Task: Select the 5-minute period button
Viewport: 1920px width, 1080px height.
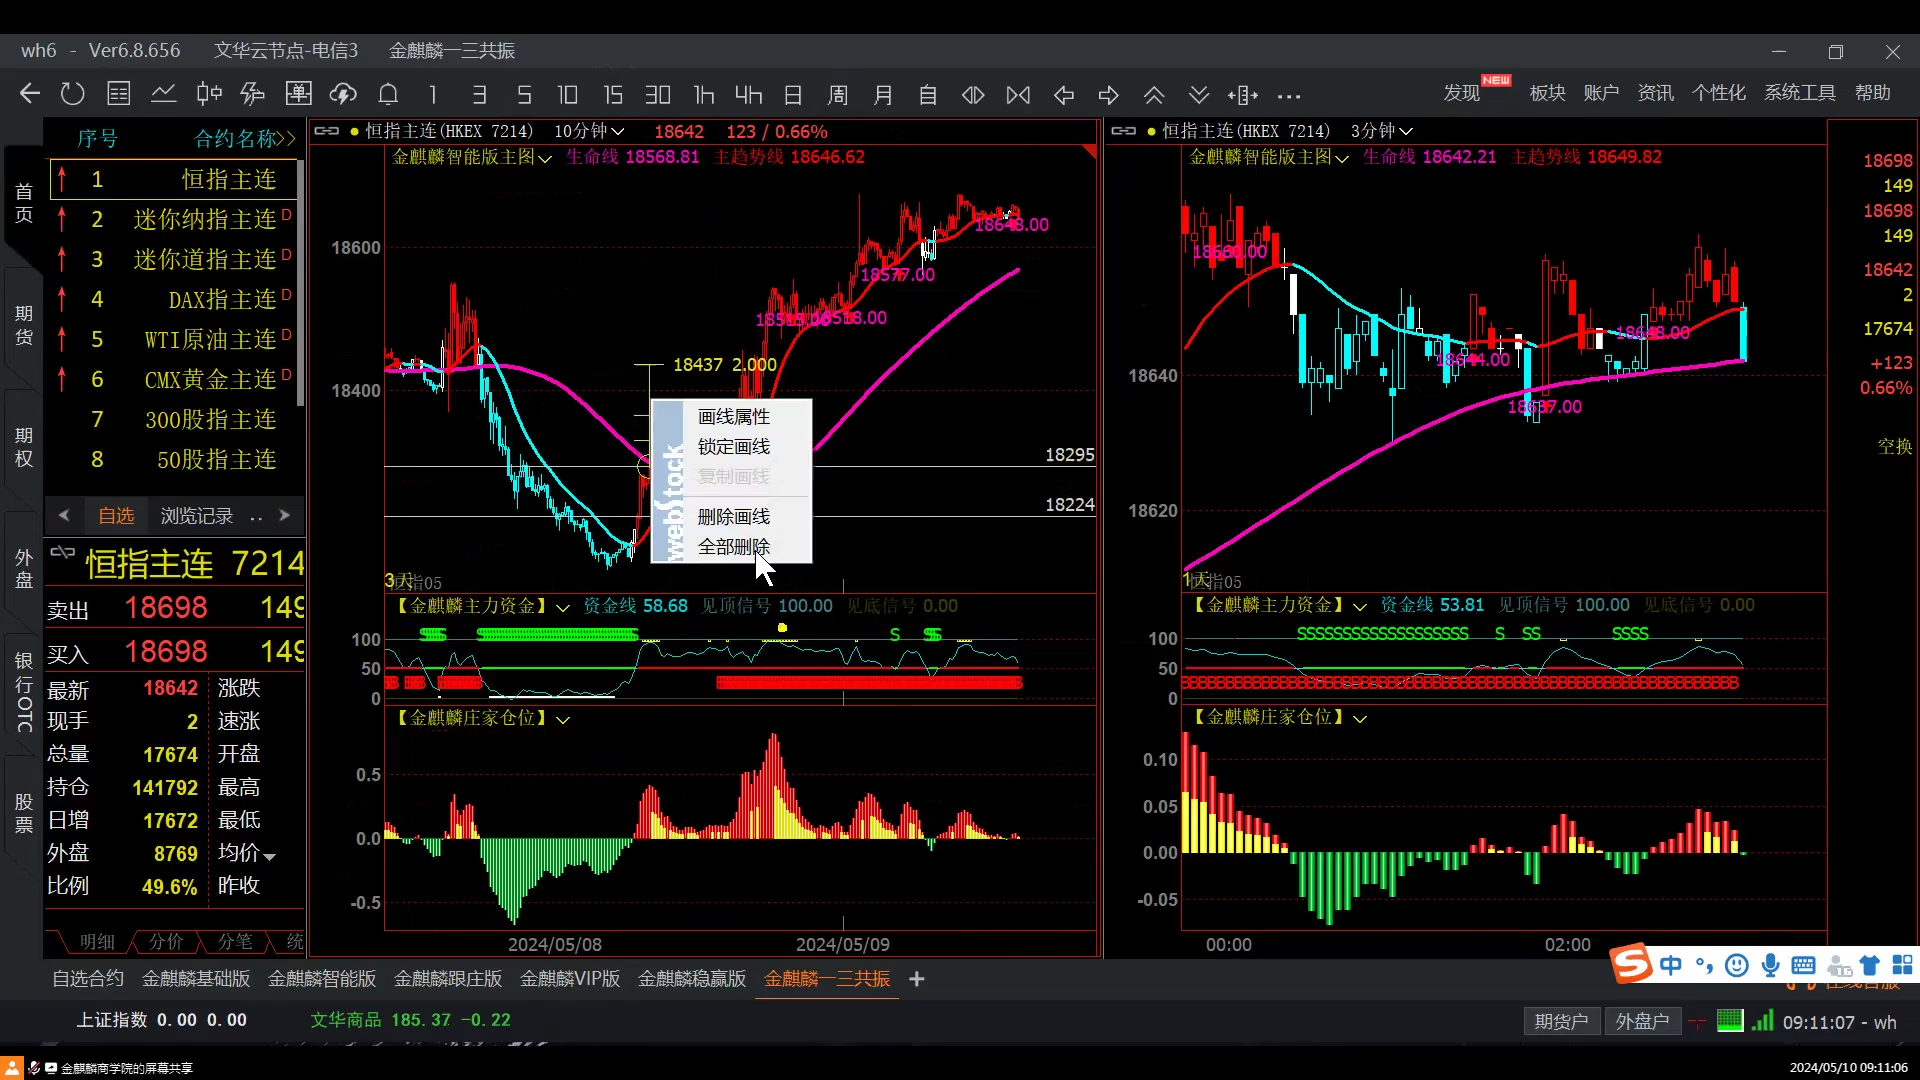Action: [x=524, y=94]
